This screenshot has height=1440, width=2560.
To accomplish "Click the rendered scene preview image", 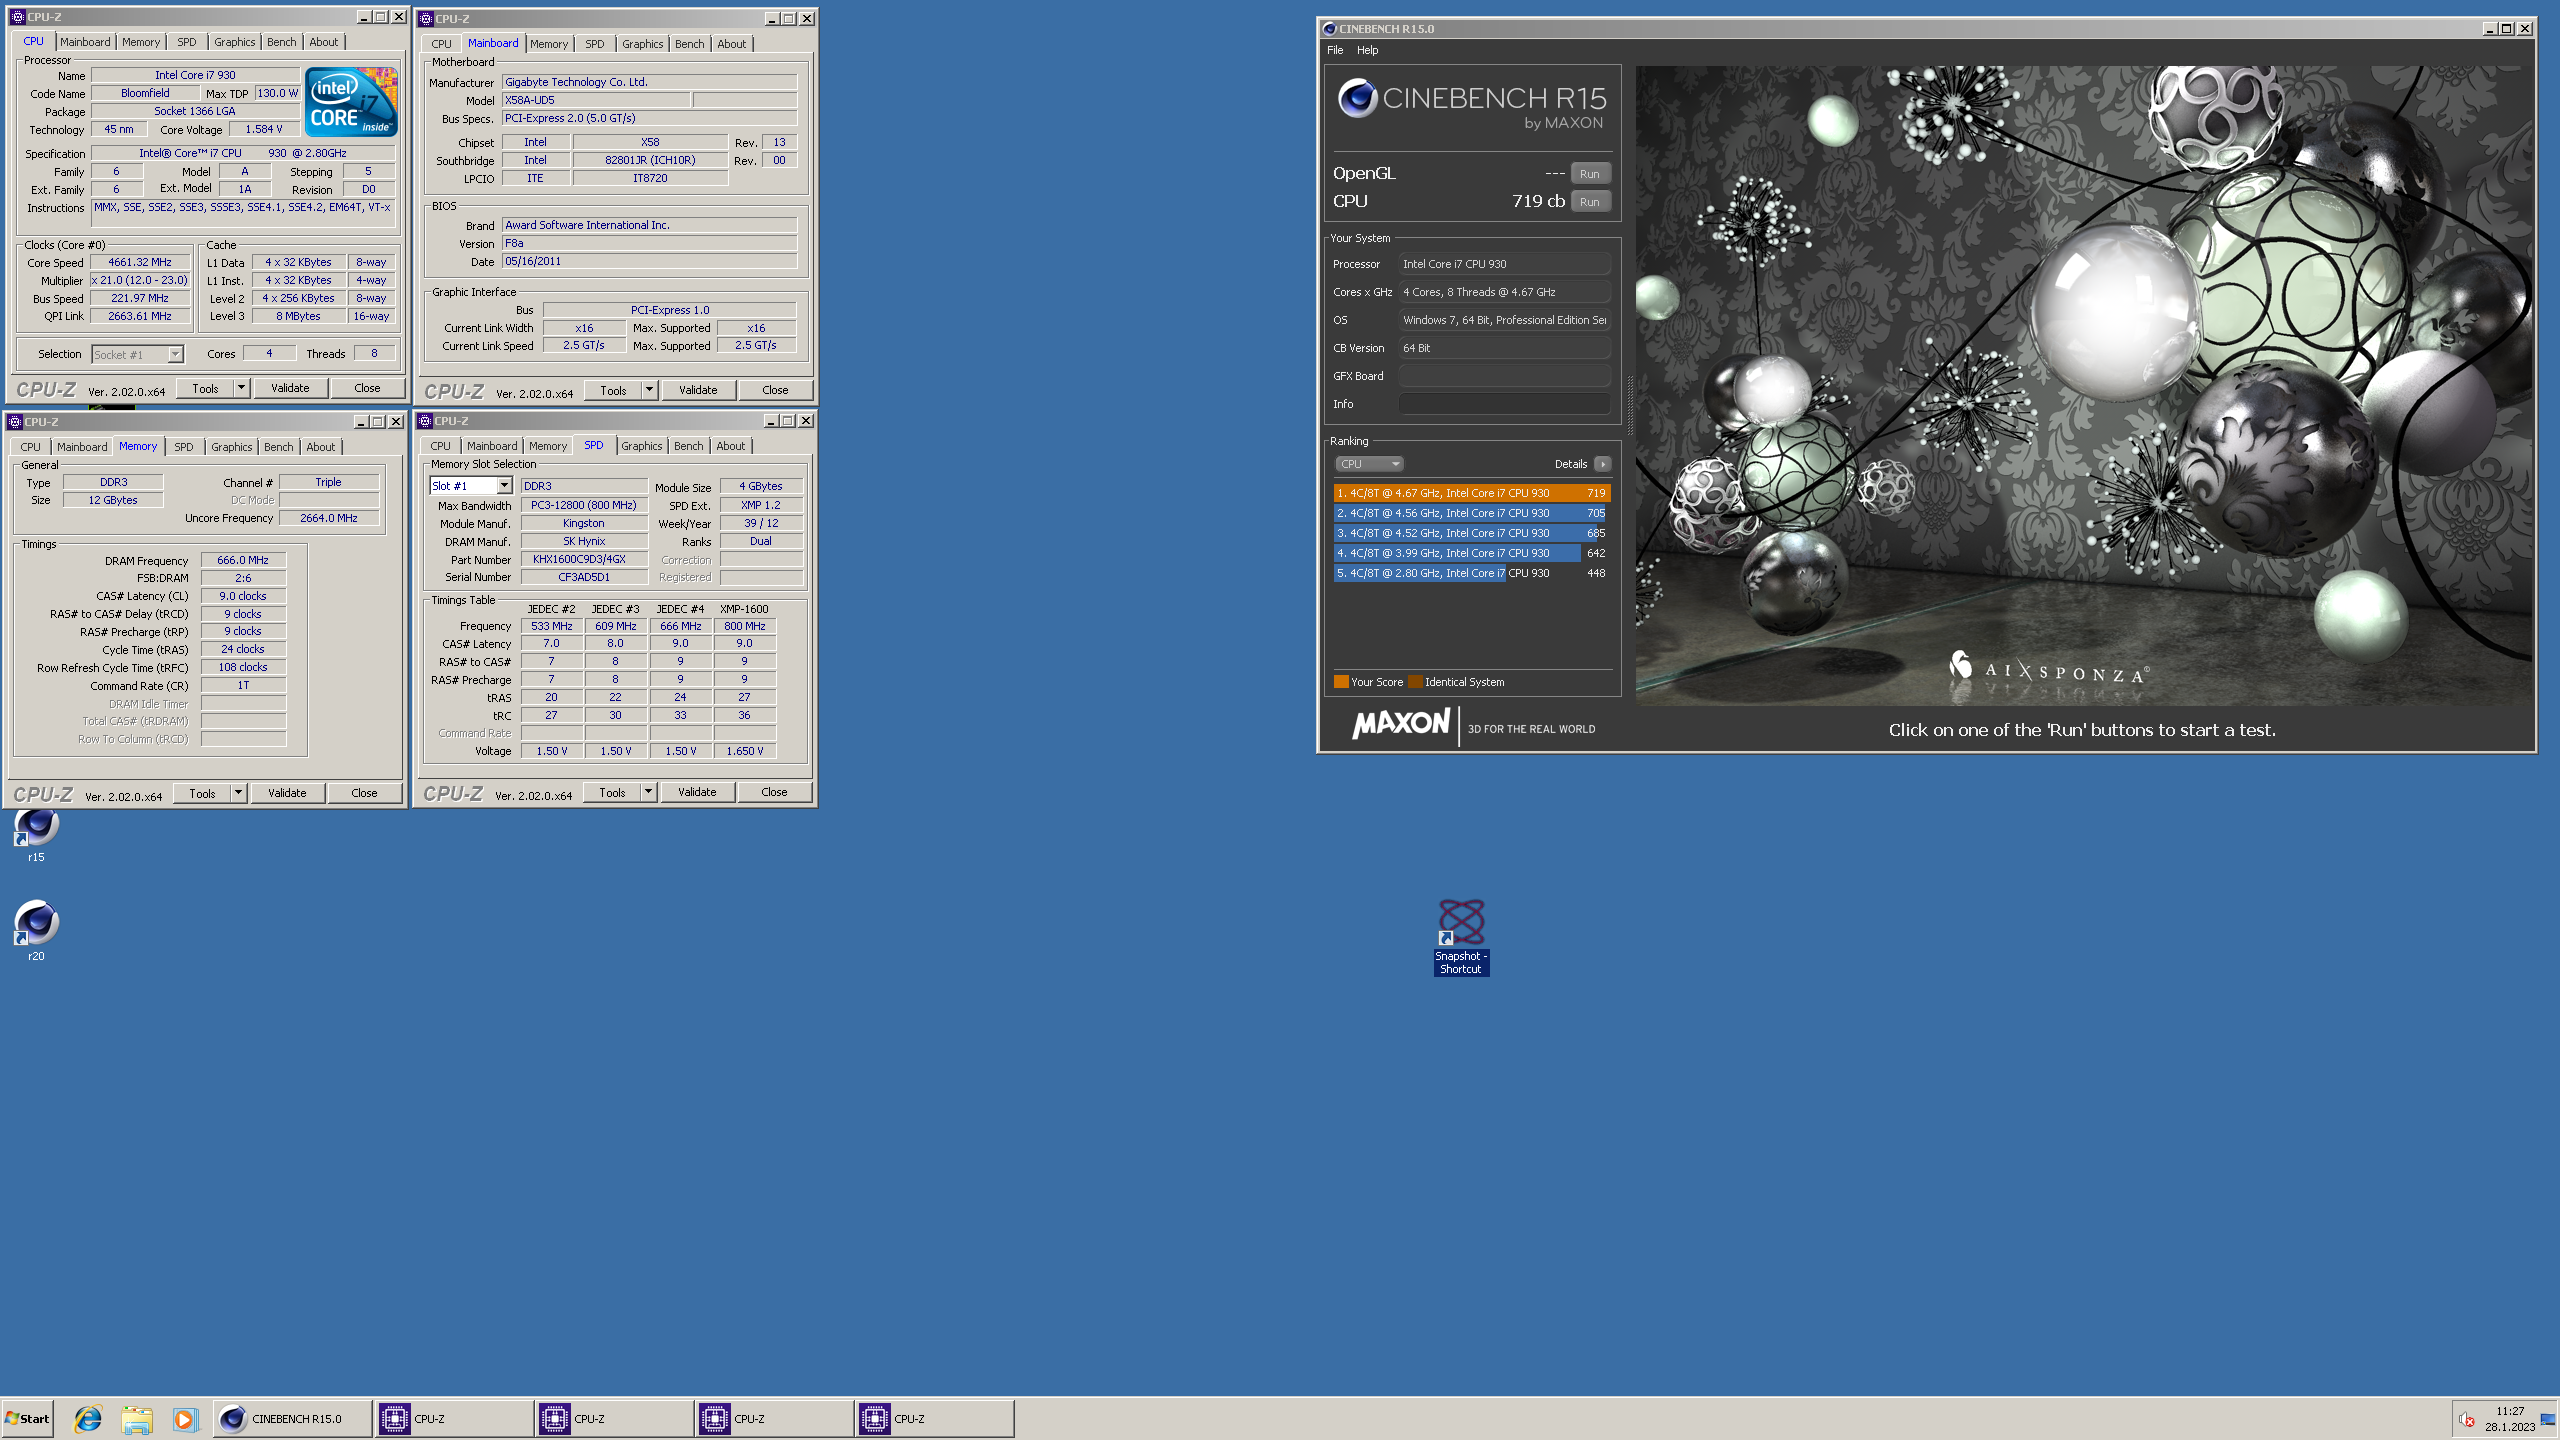I will [x=2082, y=386].
